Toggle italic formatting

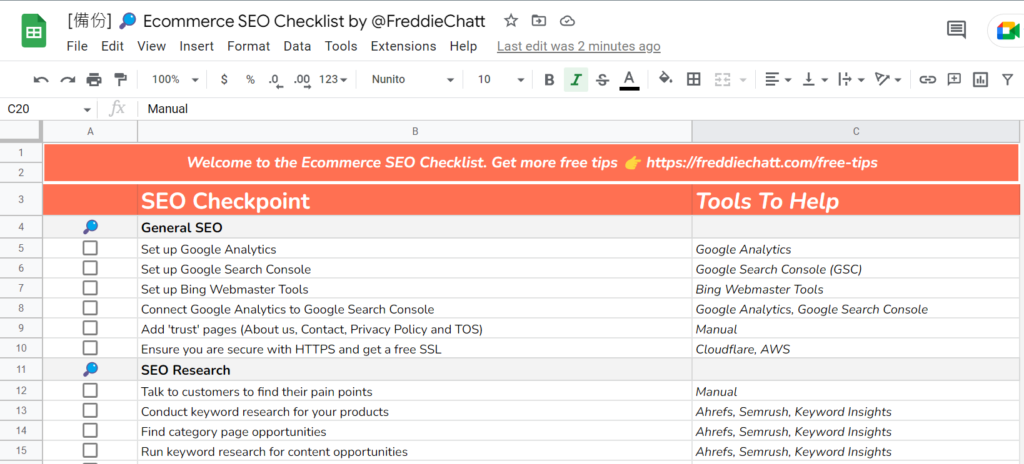tap(575, 80)
